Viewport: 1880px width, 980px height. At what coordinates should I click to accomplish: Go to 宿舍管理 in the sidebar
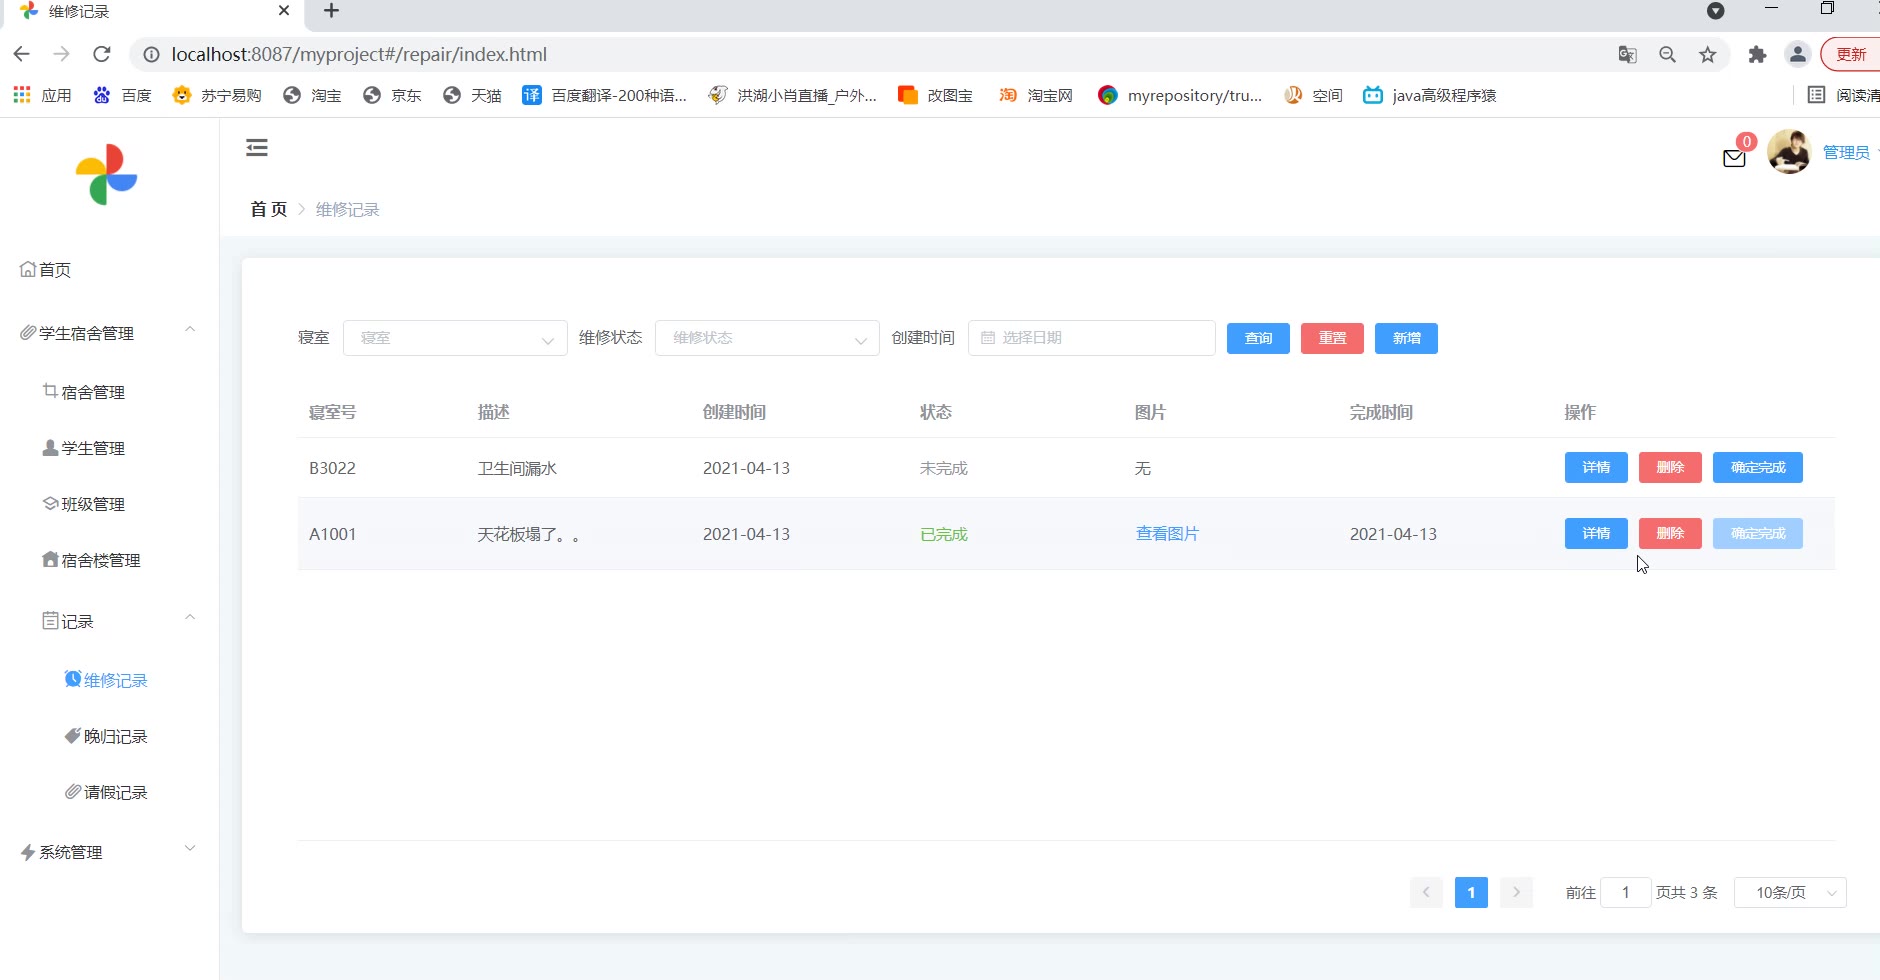[x=93, y=392]
